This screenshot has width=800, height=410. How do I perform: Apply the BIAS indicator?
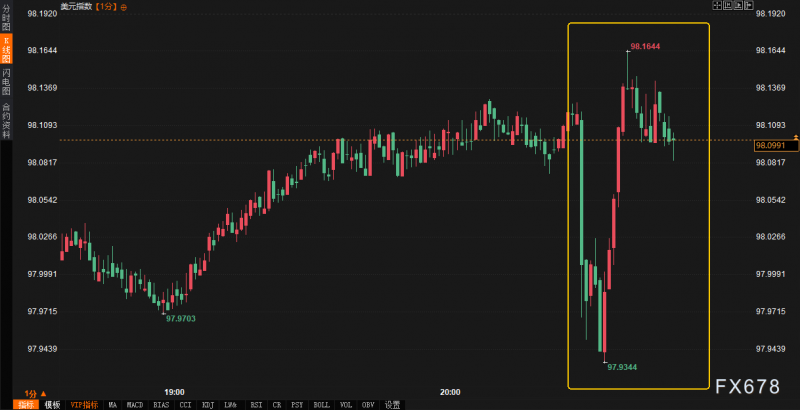[161, 405]
